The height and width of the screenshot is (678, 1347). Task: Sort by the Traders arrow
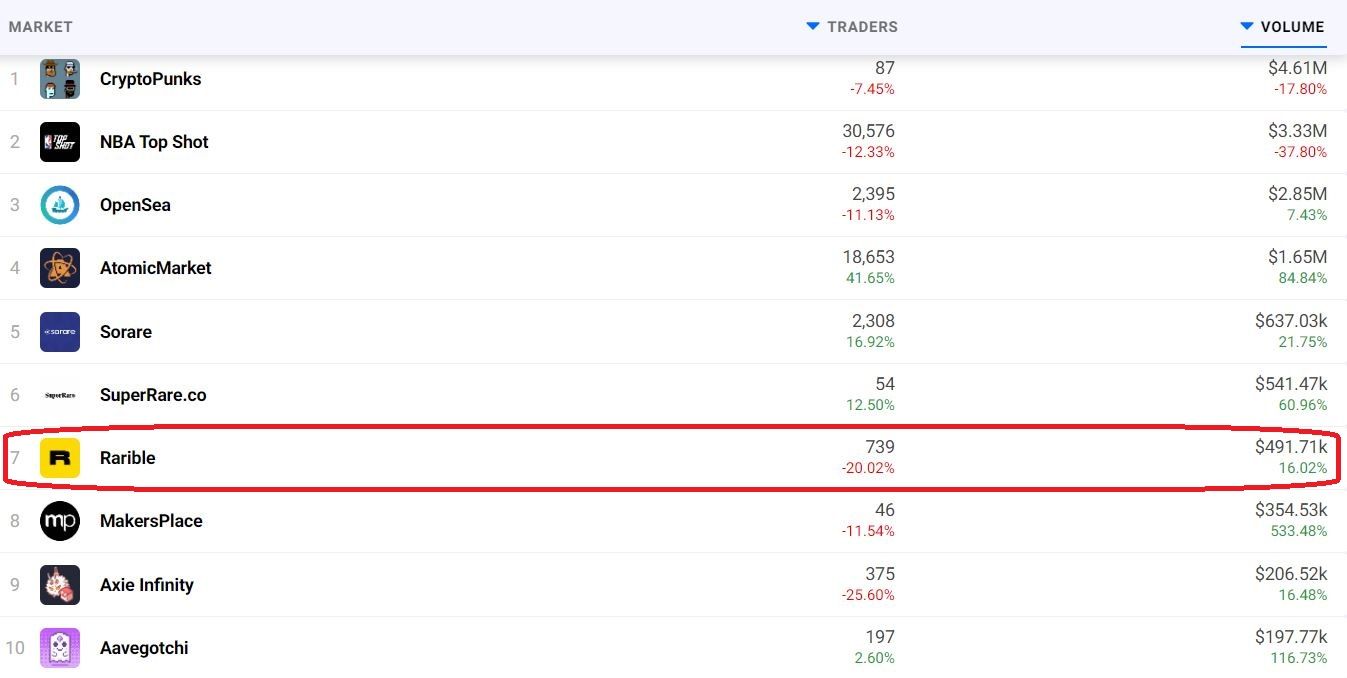tap(813, 26)
